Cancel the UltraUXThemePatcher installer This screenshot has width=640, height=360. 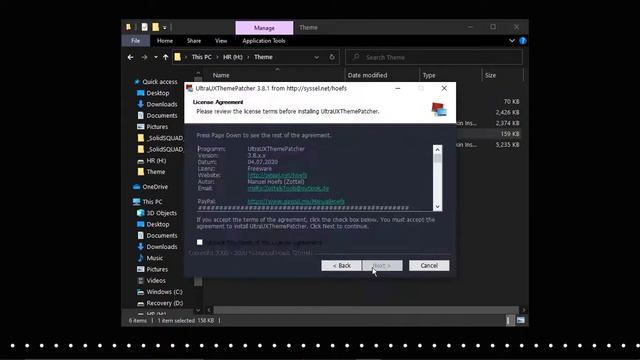(429, 265)
